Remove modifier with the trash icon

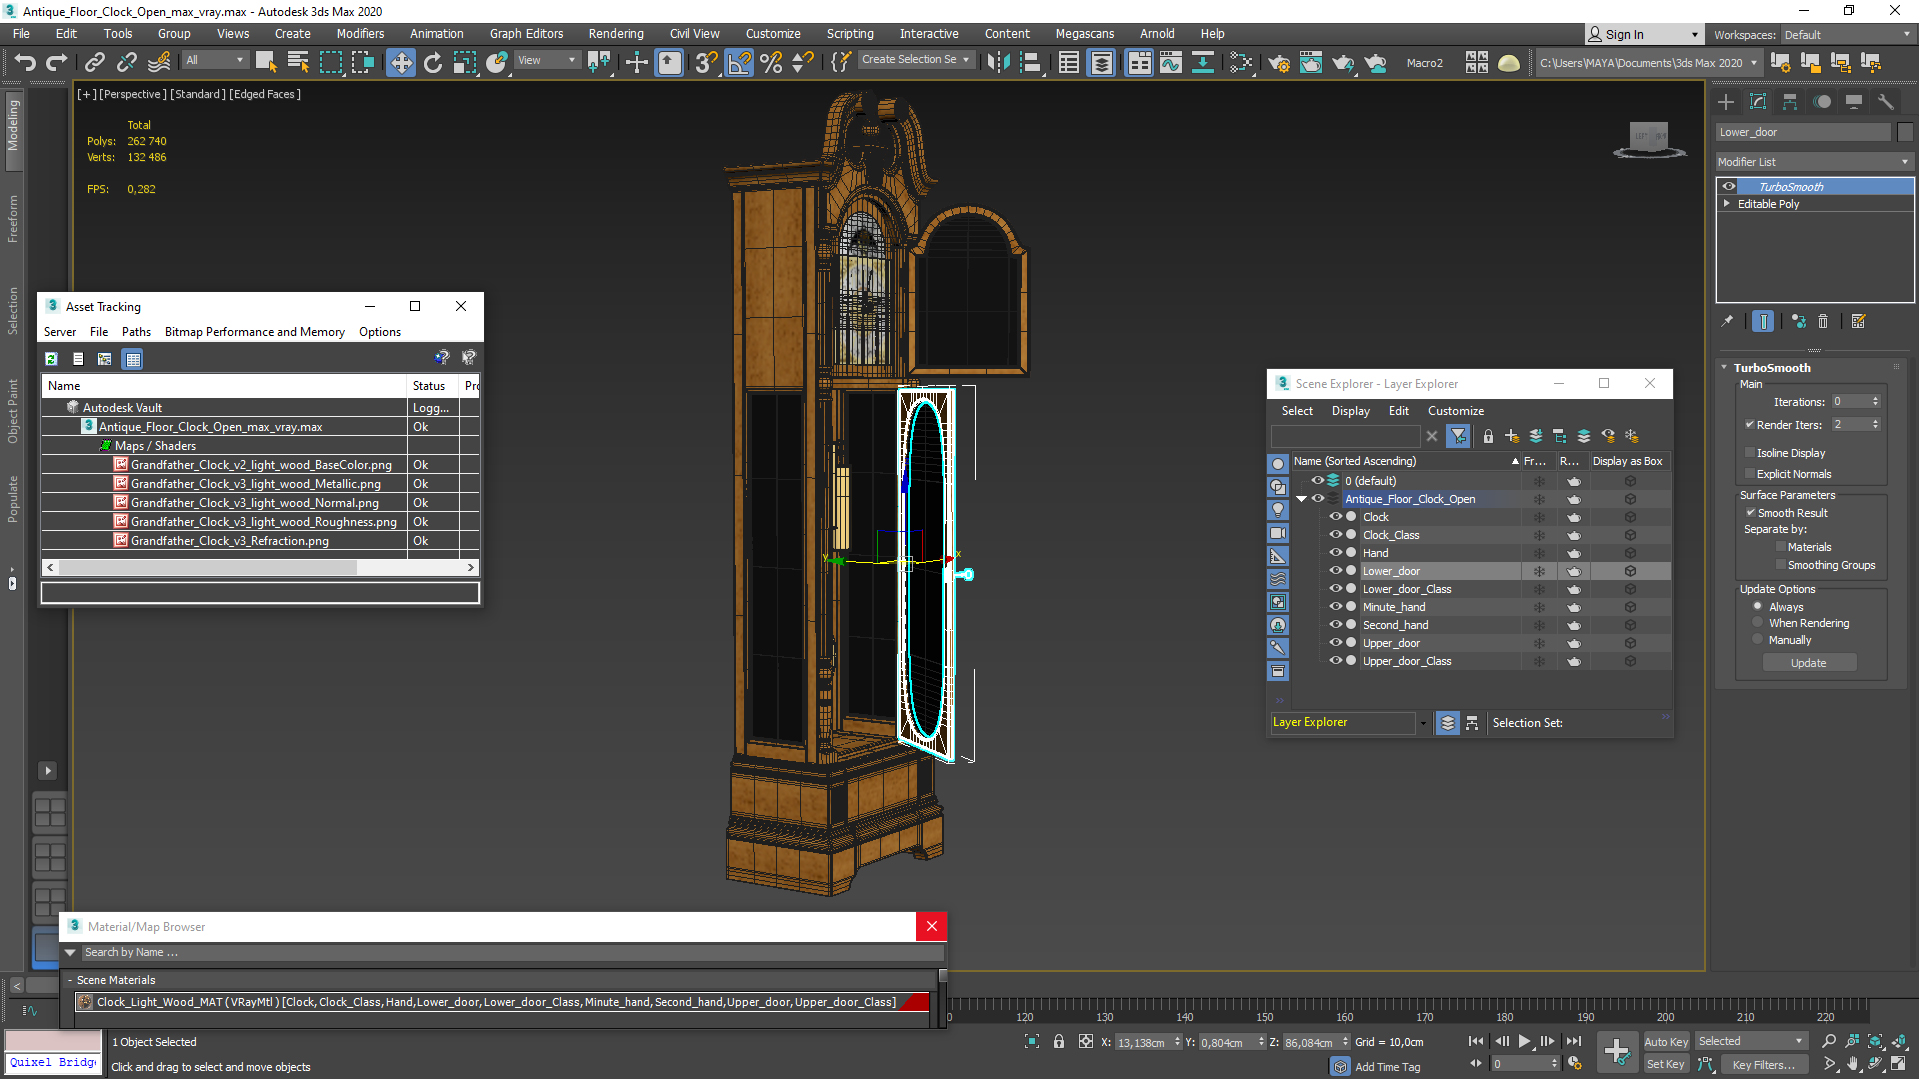point(1823,321)
